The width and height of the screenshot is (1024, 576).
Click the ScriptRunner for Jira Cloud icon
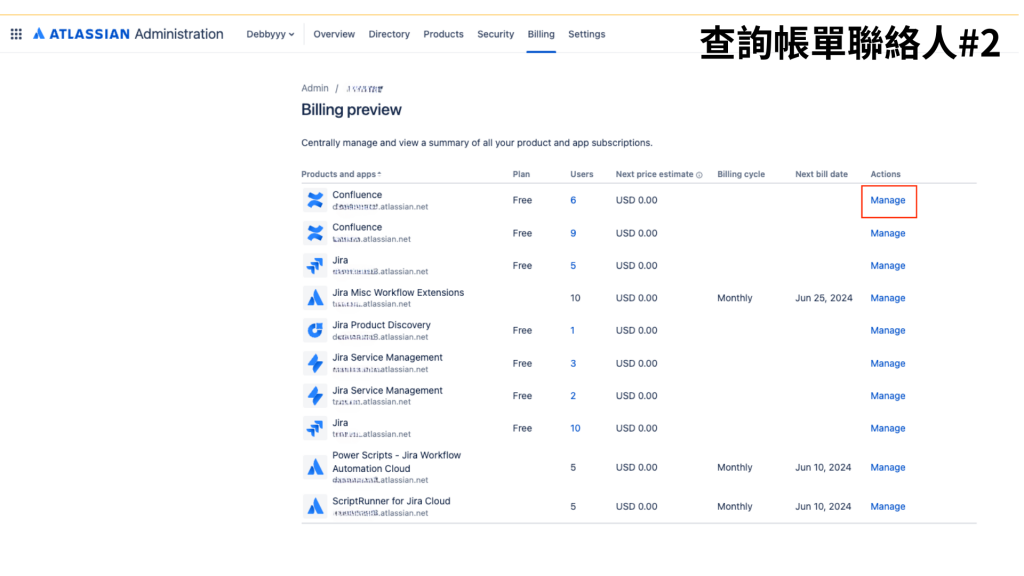(315, 507)
